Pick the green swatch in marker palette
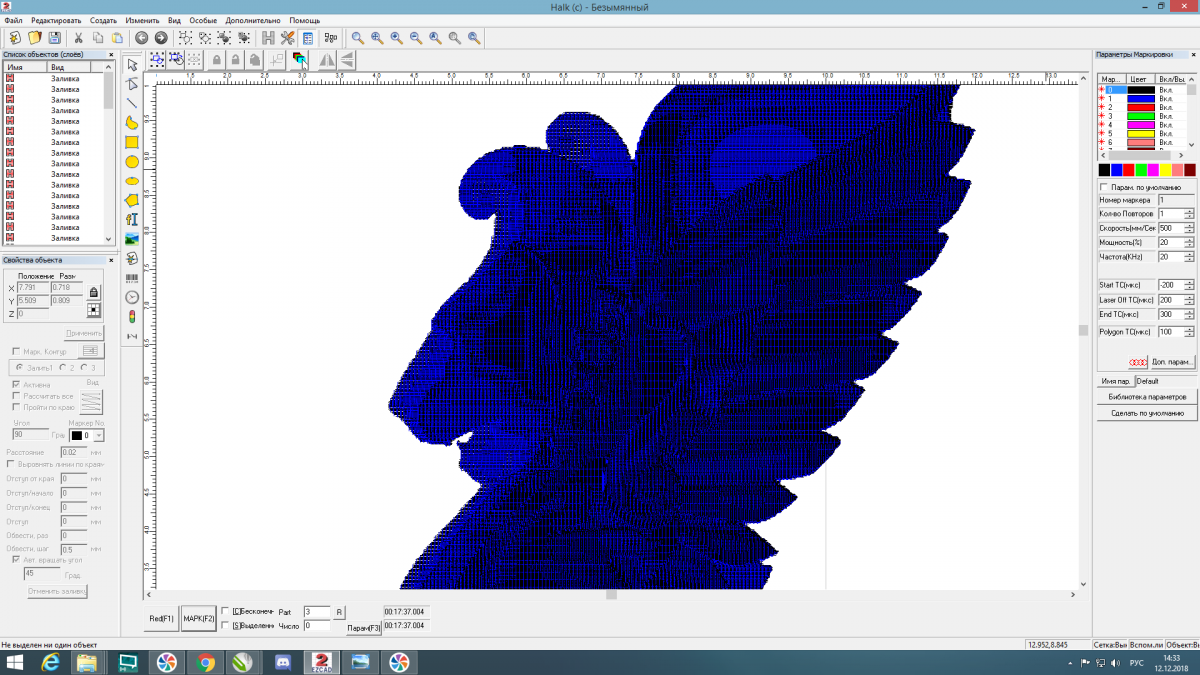Screen dimensions: 1200x675 1141,170
